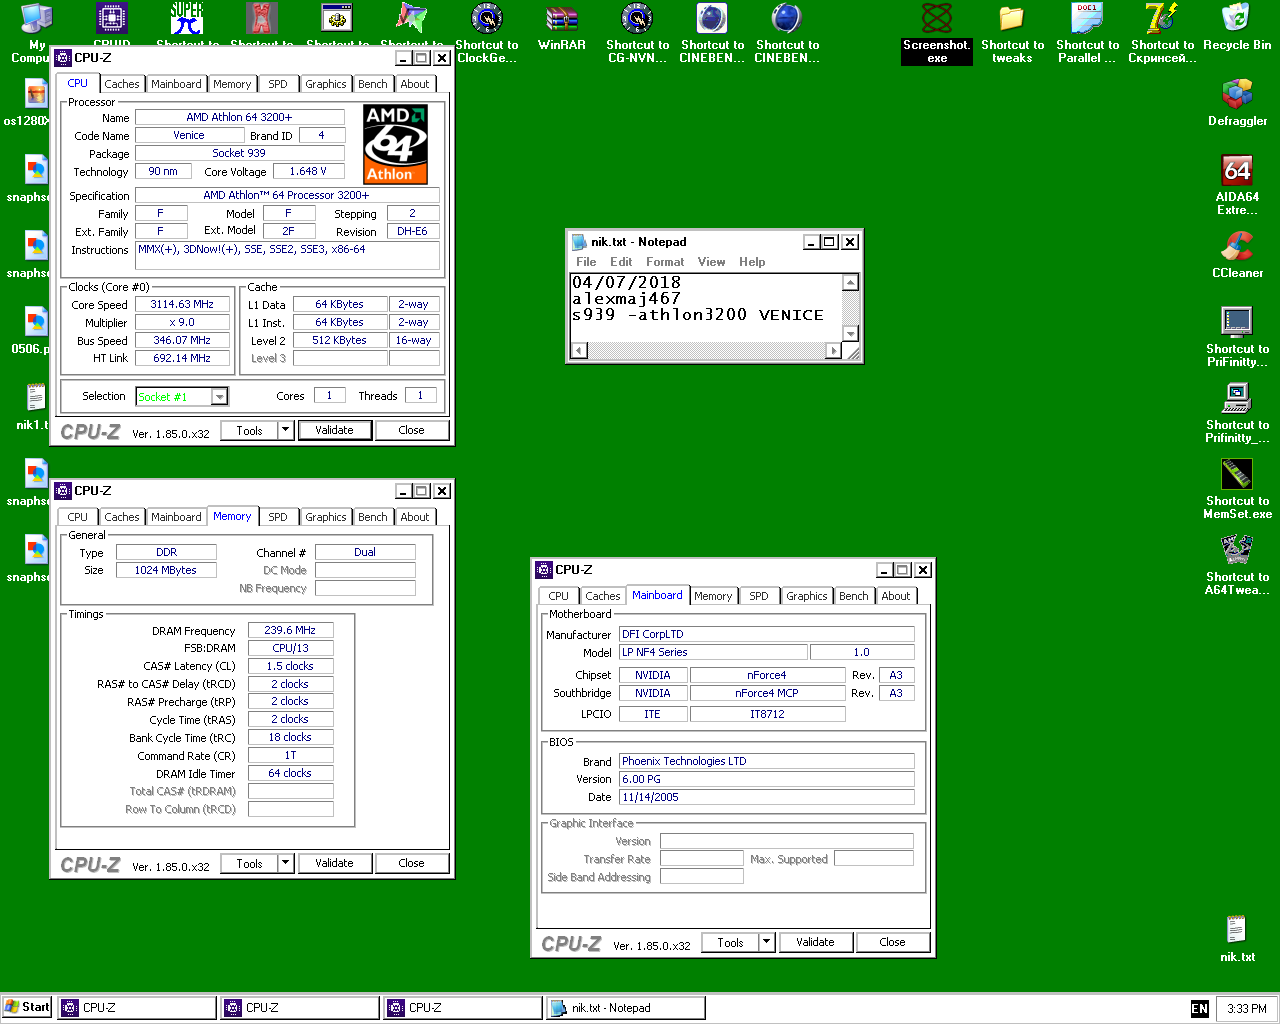Viewport: 1280px width, 1024px height.
Task: Open the Mainboard tab in the CPU window
Action: tap(176, 84)
